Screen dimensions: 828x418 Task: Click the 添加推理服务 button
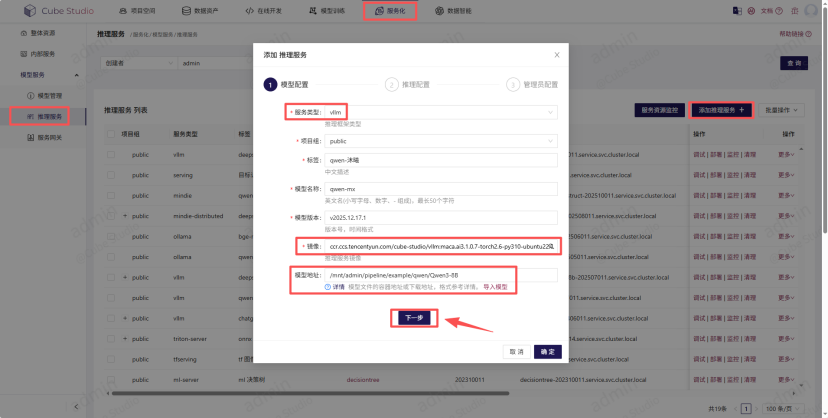click(x=721, y=110)
